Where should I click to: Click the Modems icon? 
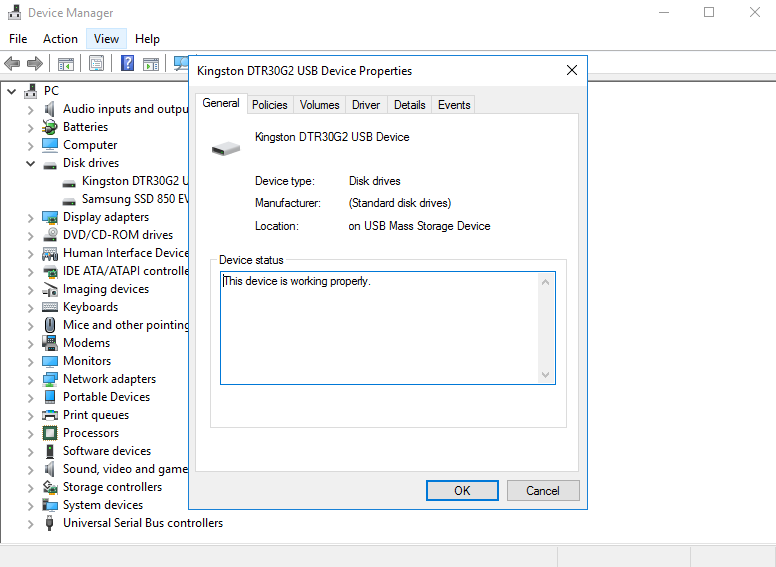(x=49, y=343)
